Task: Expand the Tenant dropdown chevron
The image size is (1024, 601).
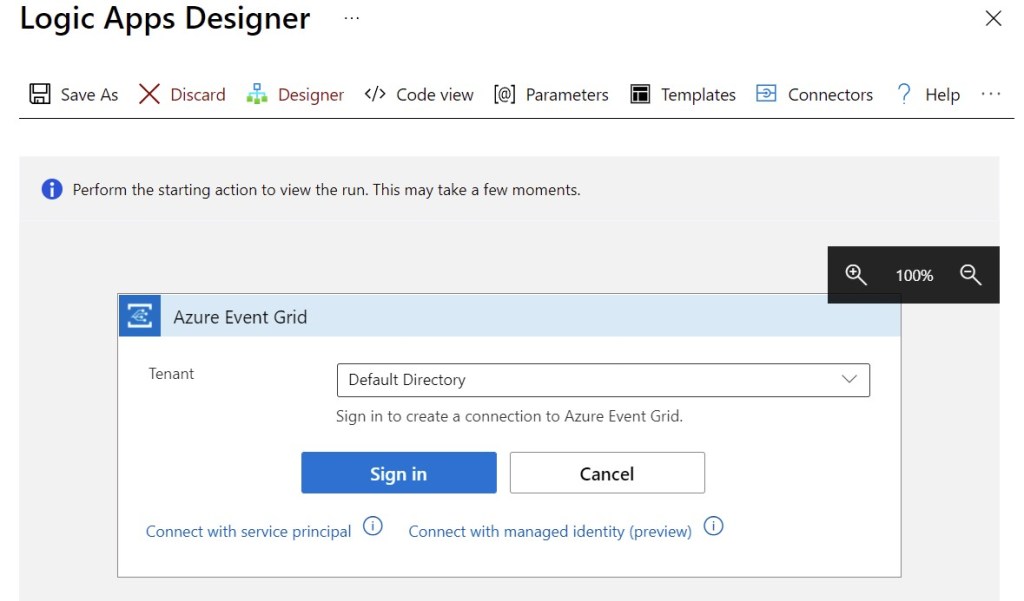Action: coord(849,380)
